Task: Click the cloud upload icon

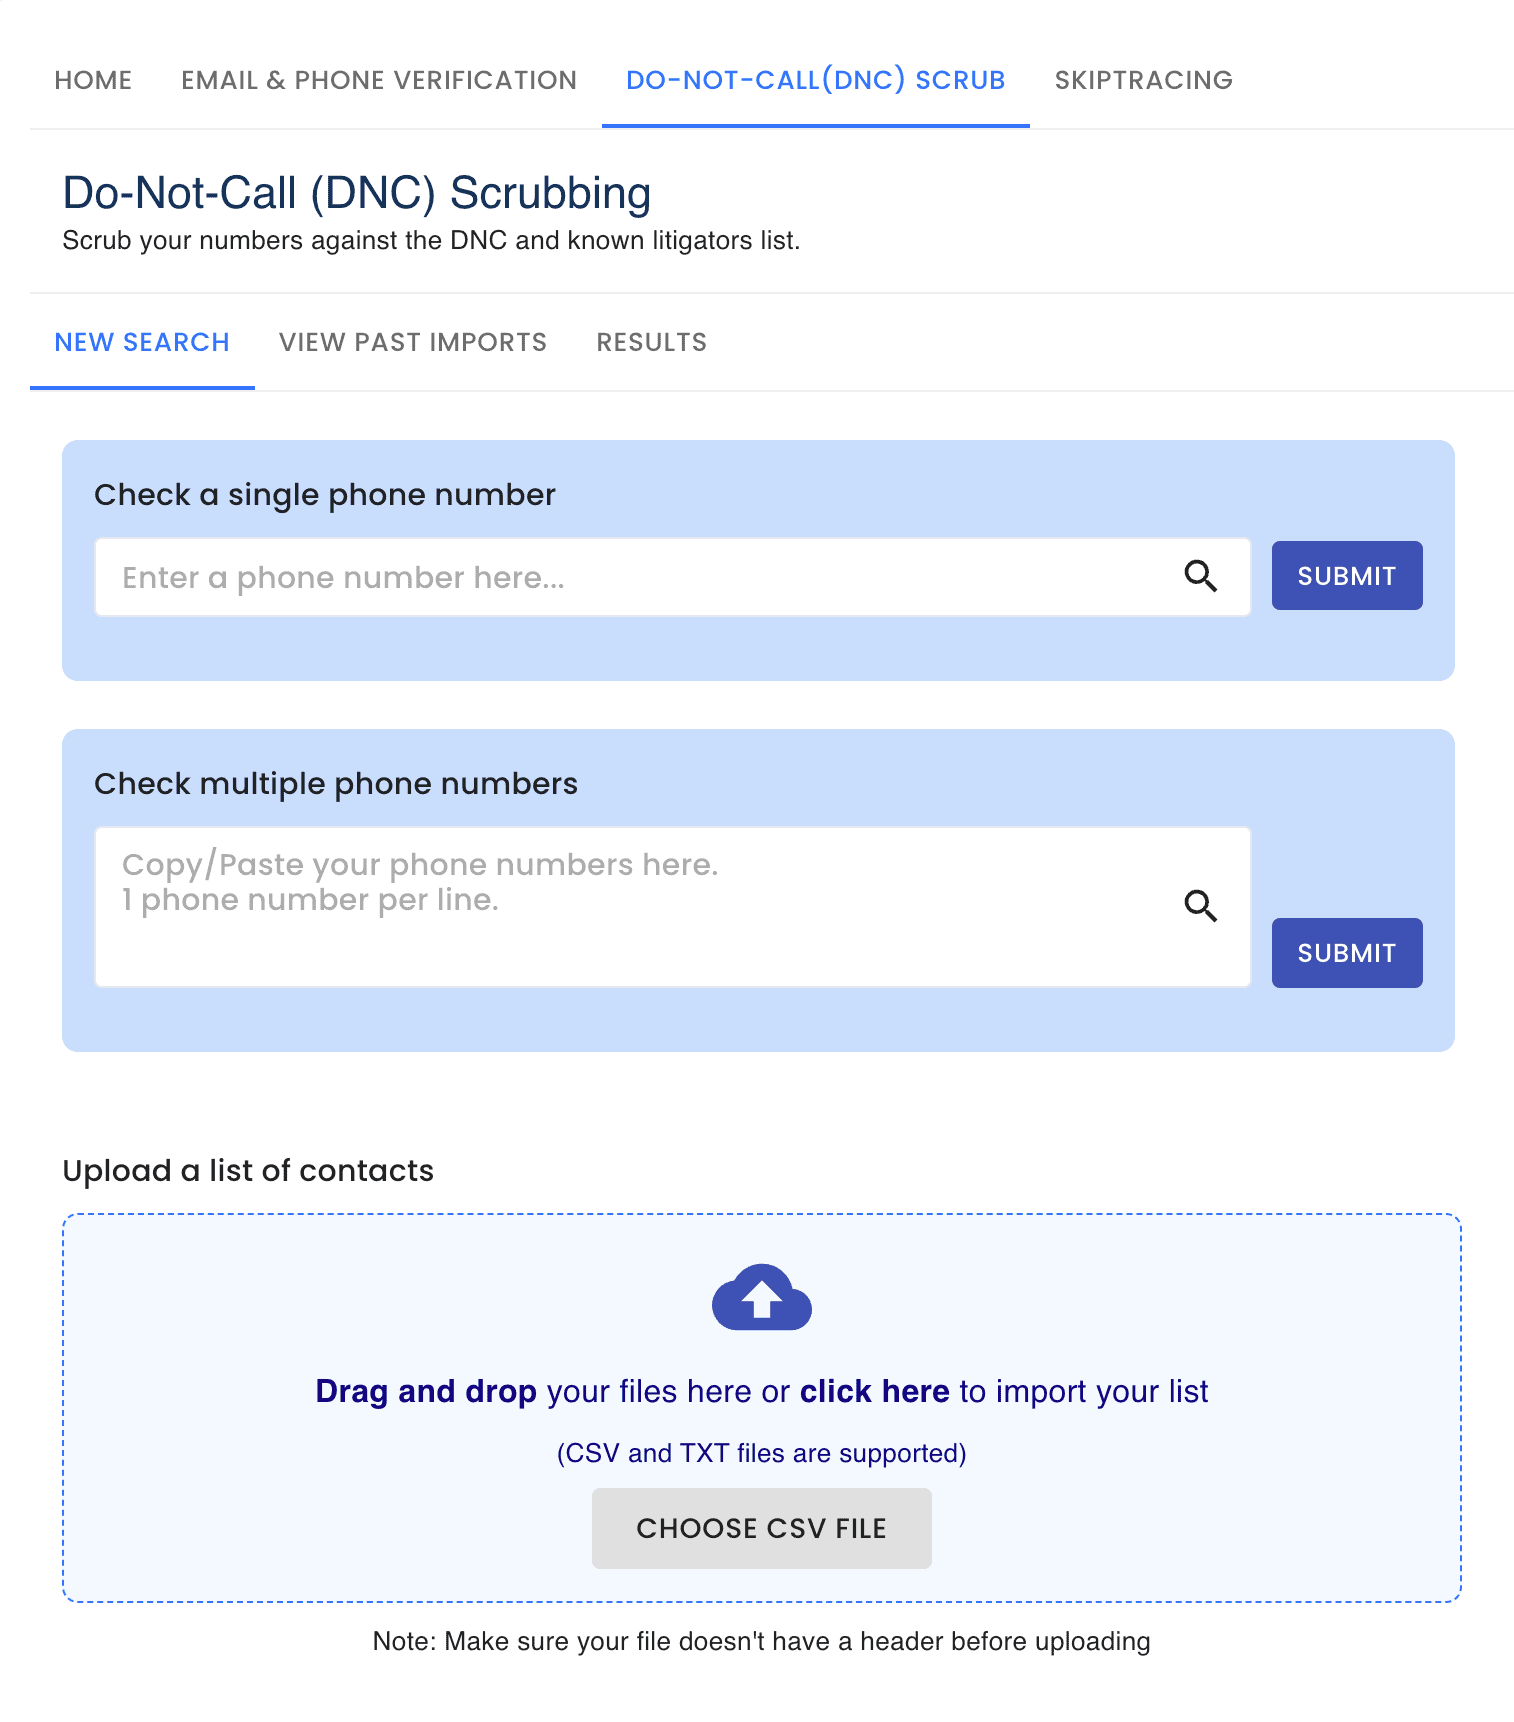Action: point(761,1298)
